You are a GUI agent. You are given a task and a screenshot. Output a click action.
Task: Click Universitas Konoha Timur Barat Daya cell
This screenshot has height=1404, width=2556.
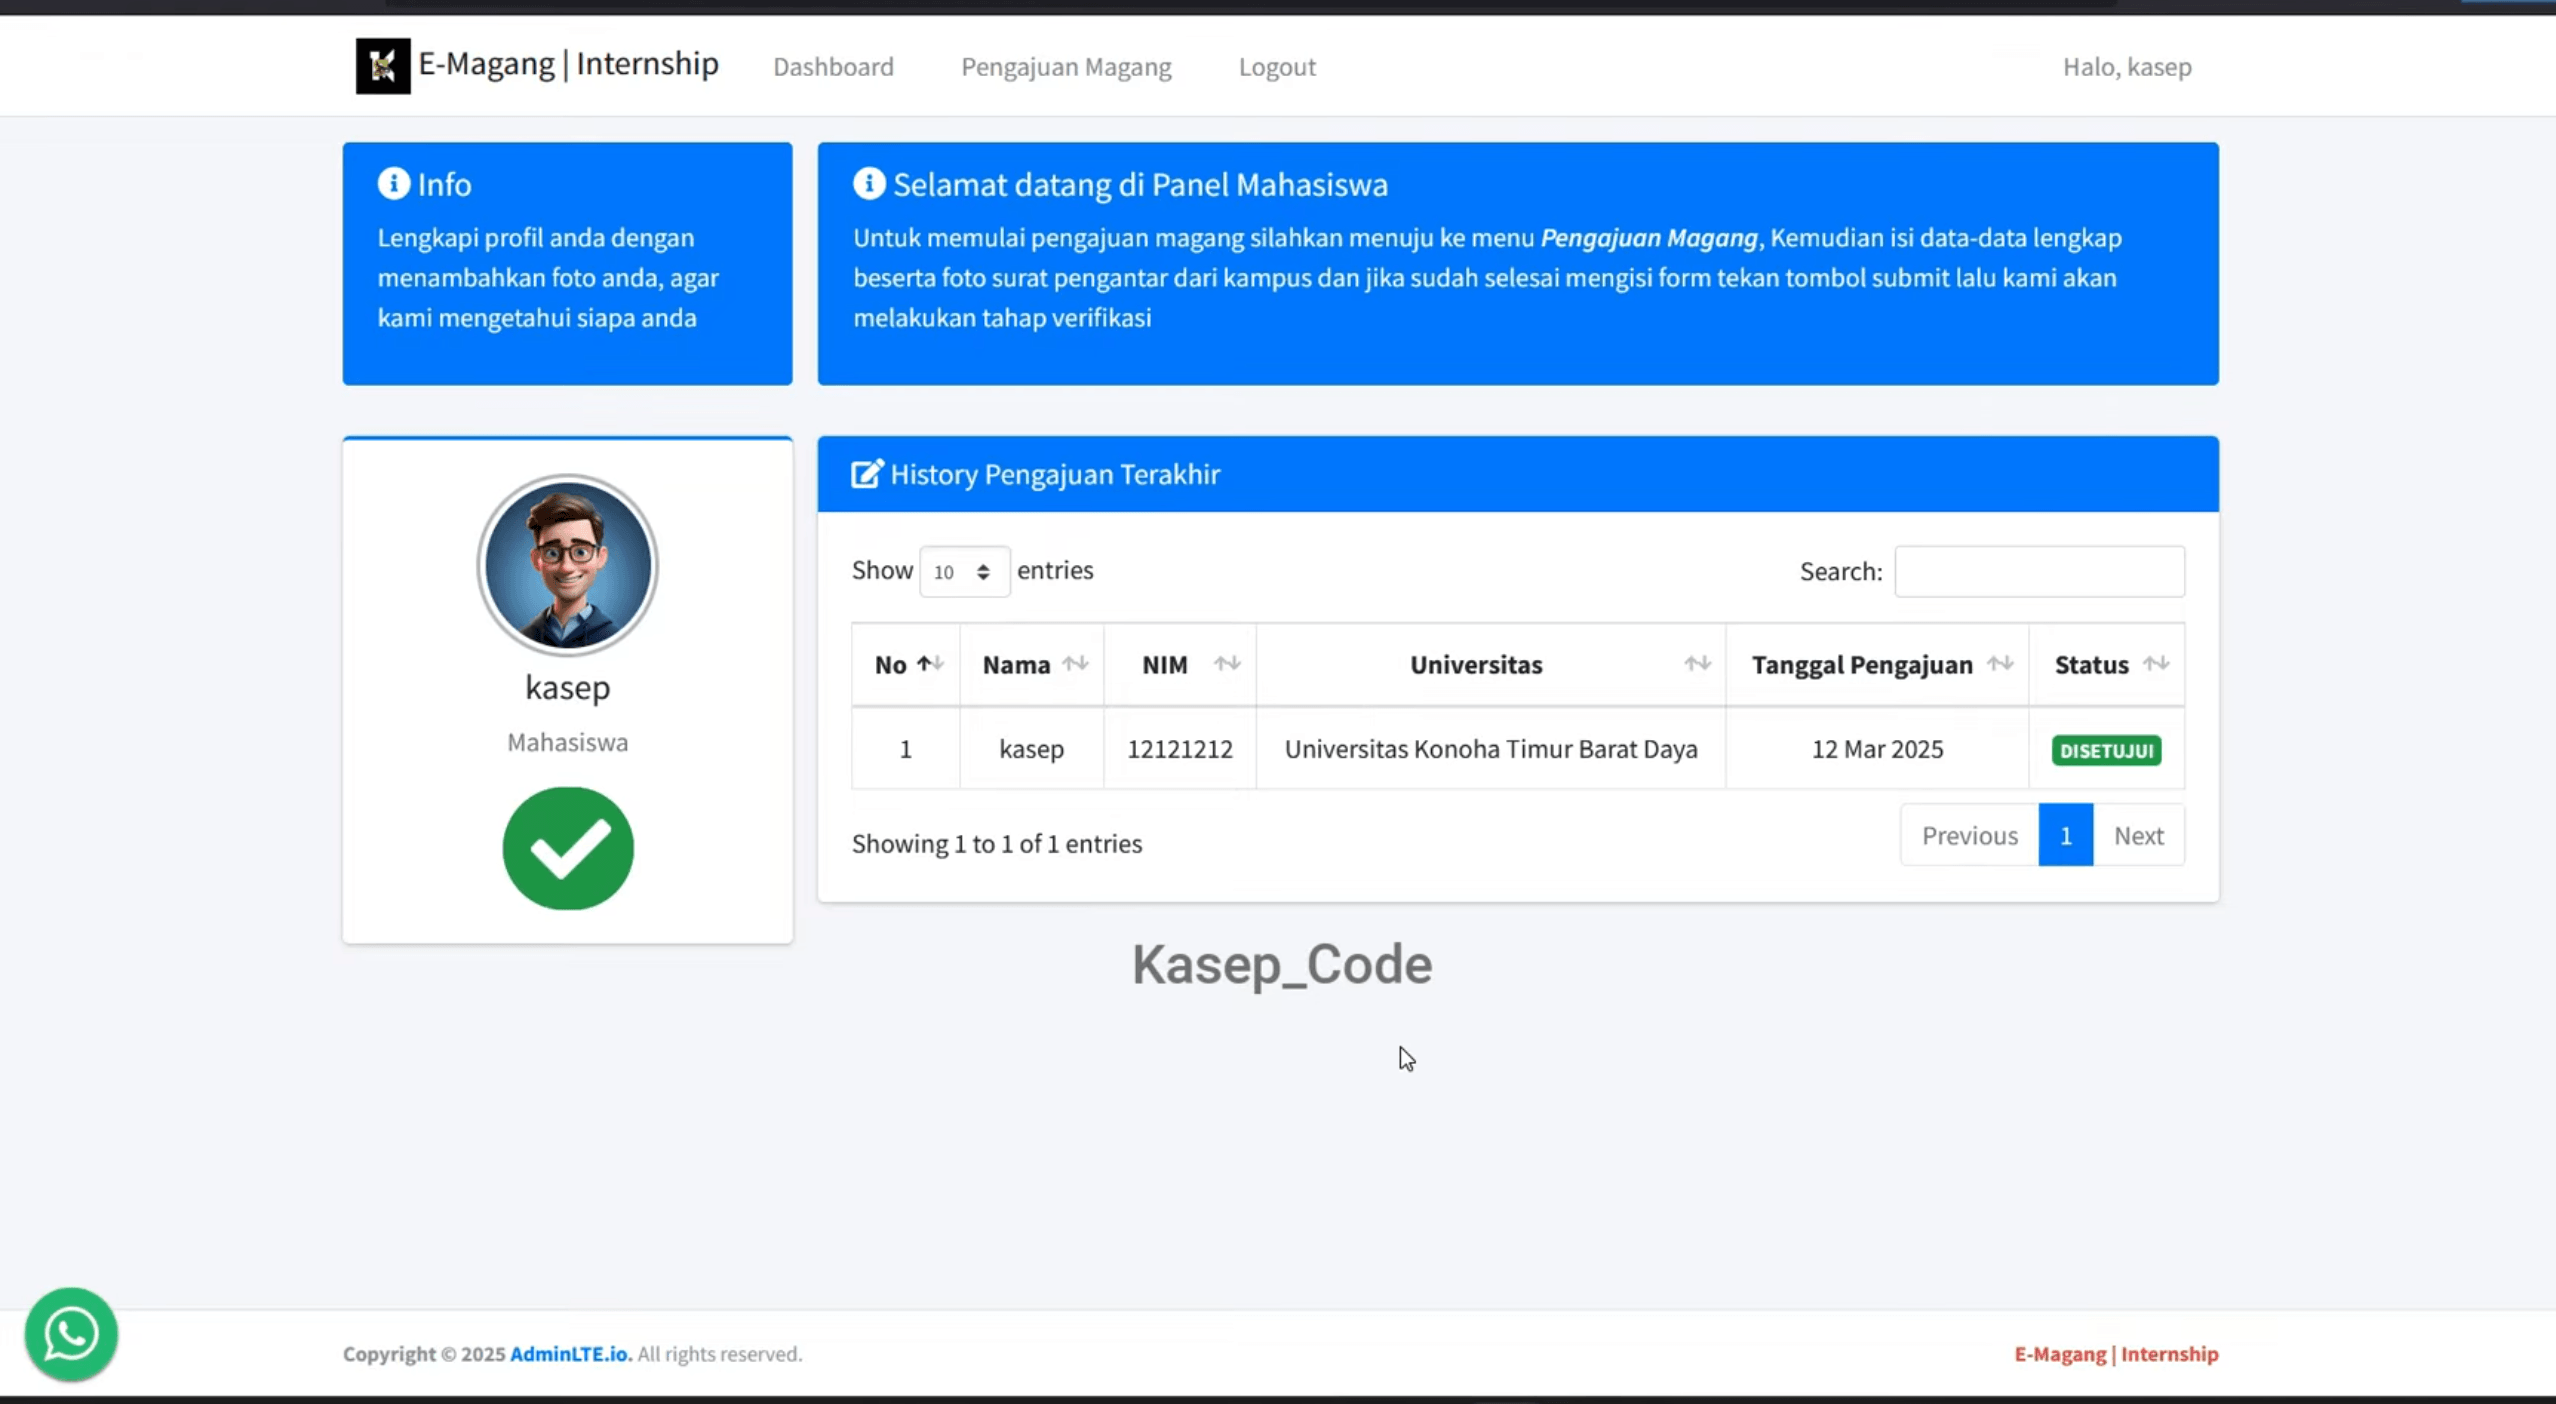[1491, 749]
